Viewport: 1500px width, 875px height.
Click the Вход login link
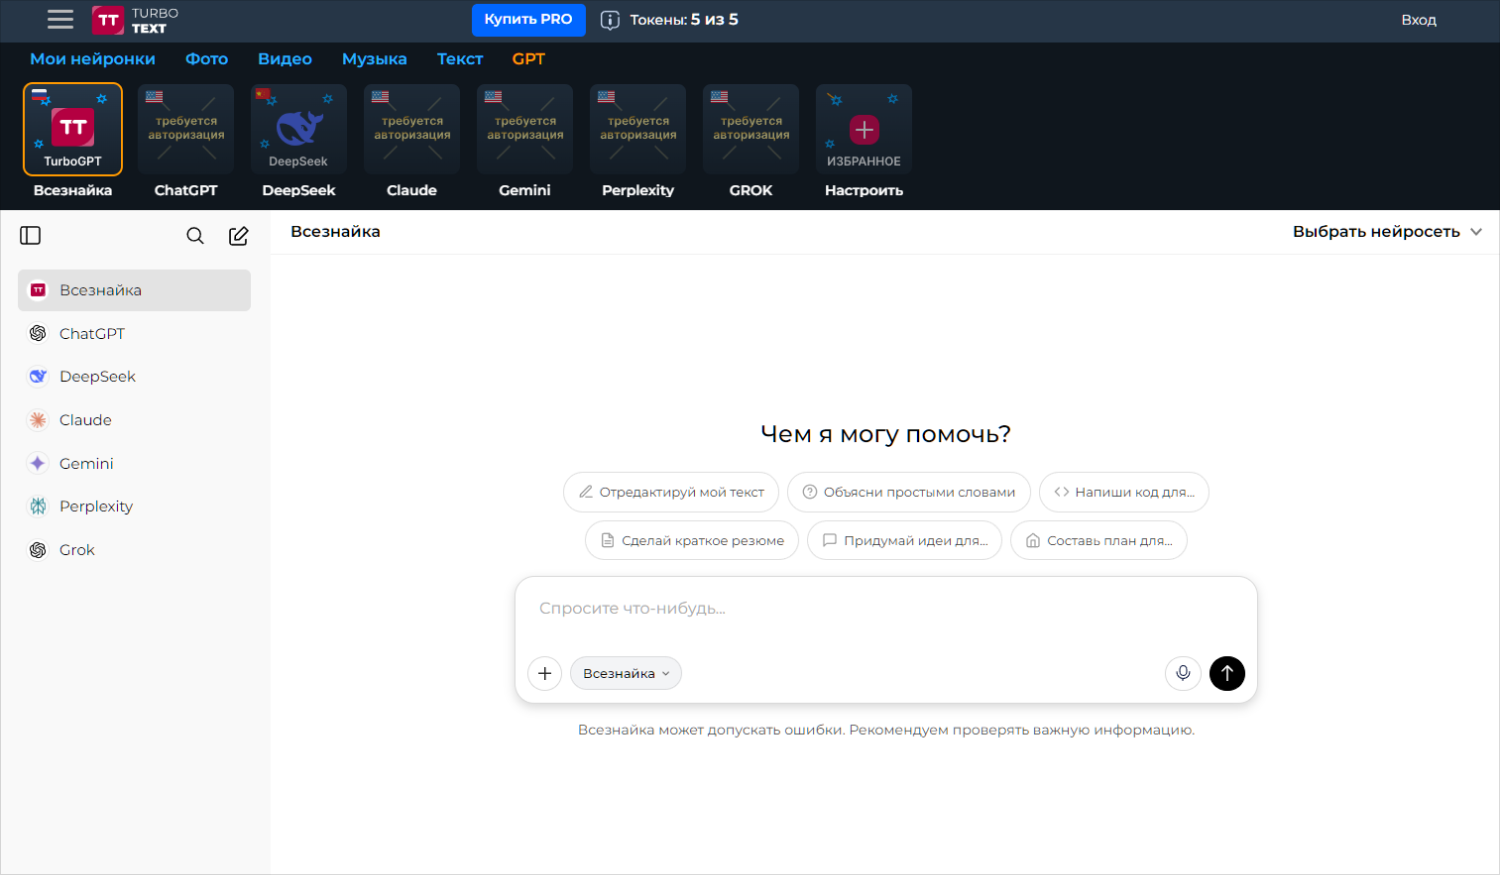(x=1419, y=20)
